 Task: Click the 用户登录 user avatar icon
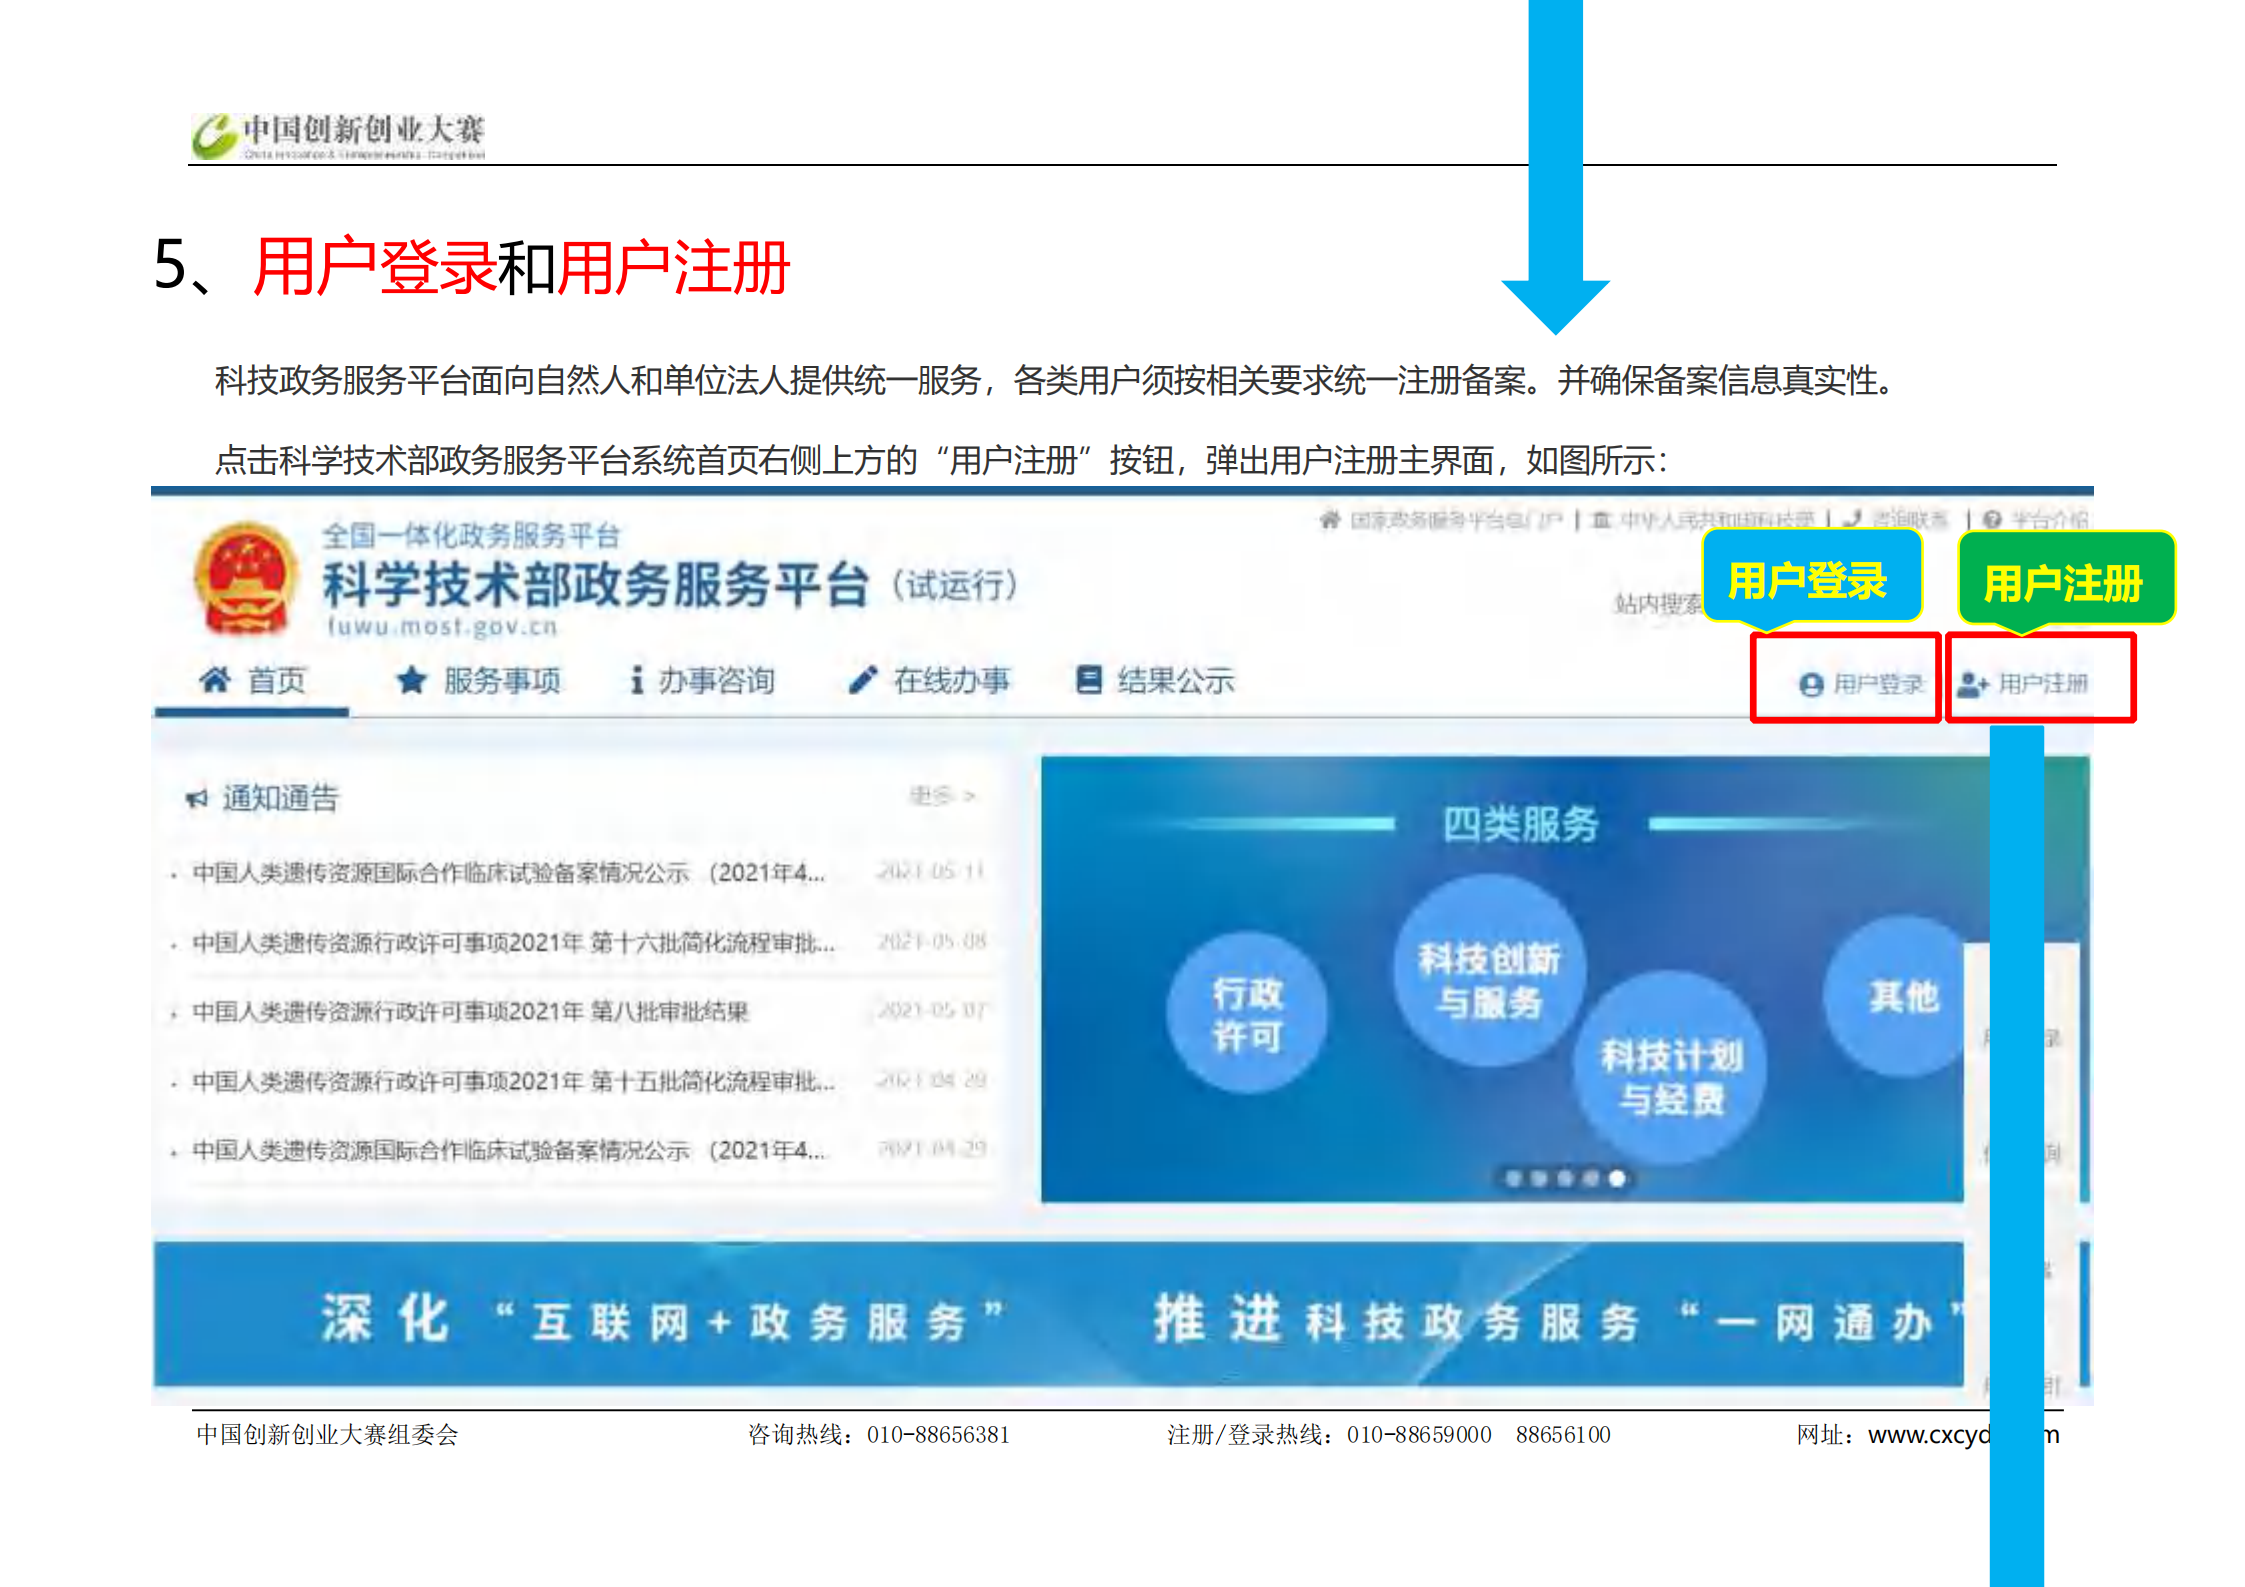click(x=1811, y=684)
